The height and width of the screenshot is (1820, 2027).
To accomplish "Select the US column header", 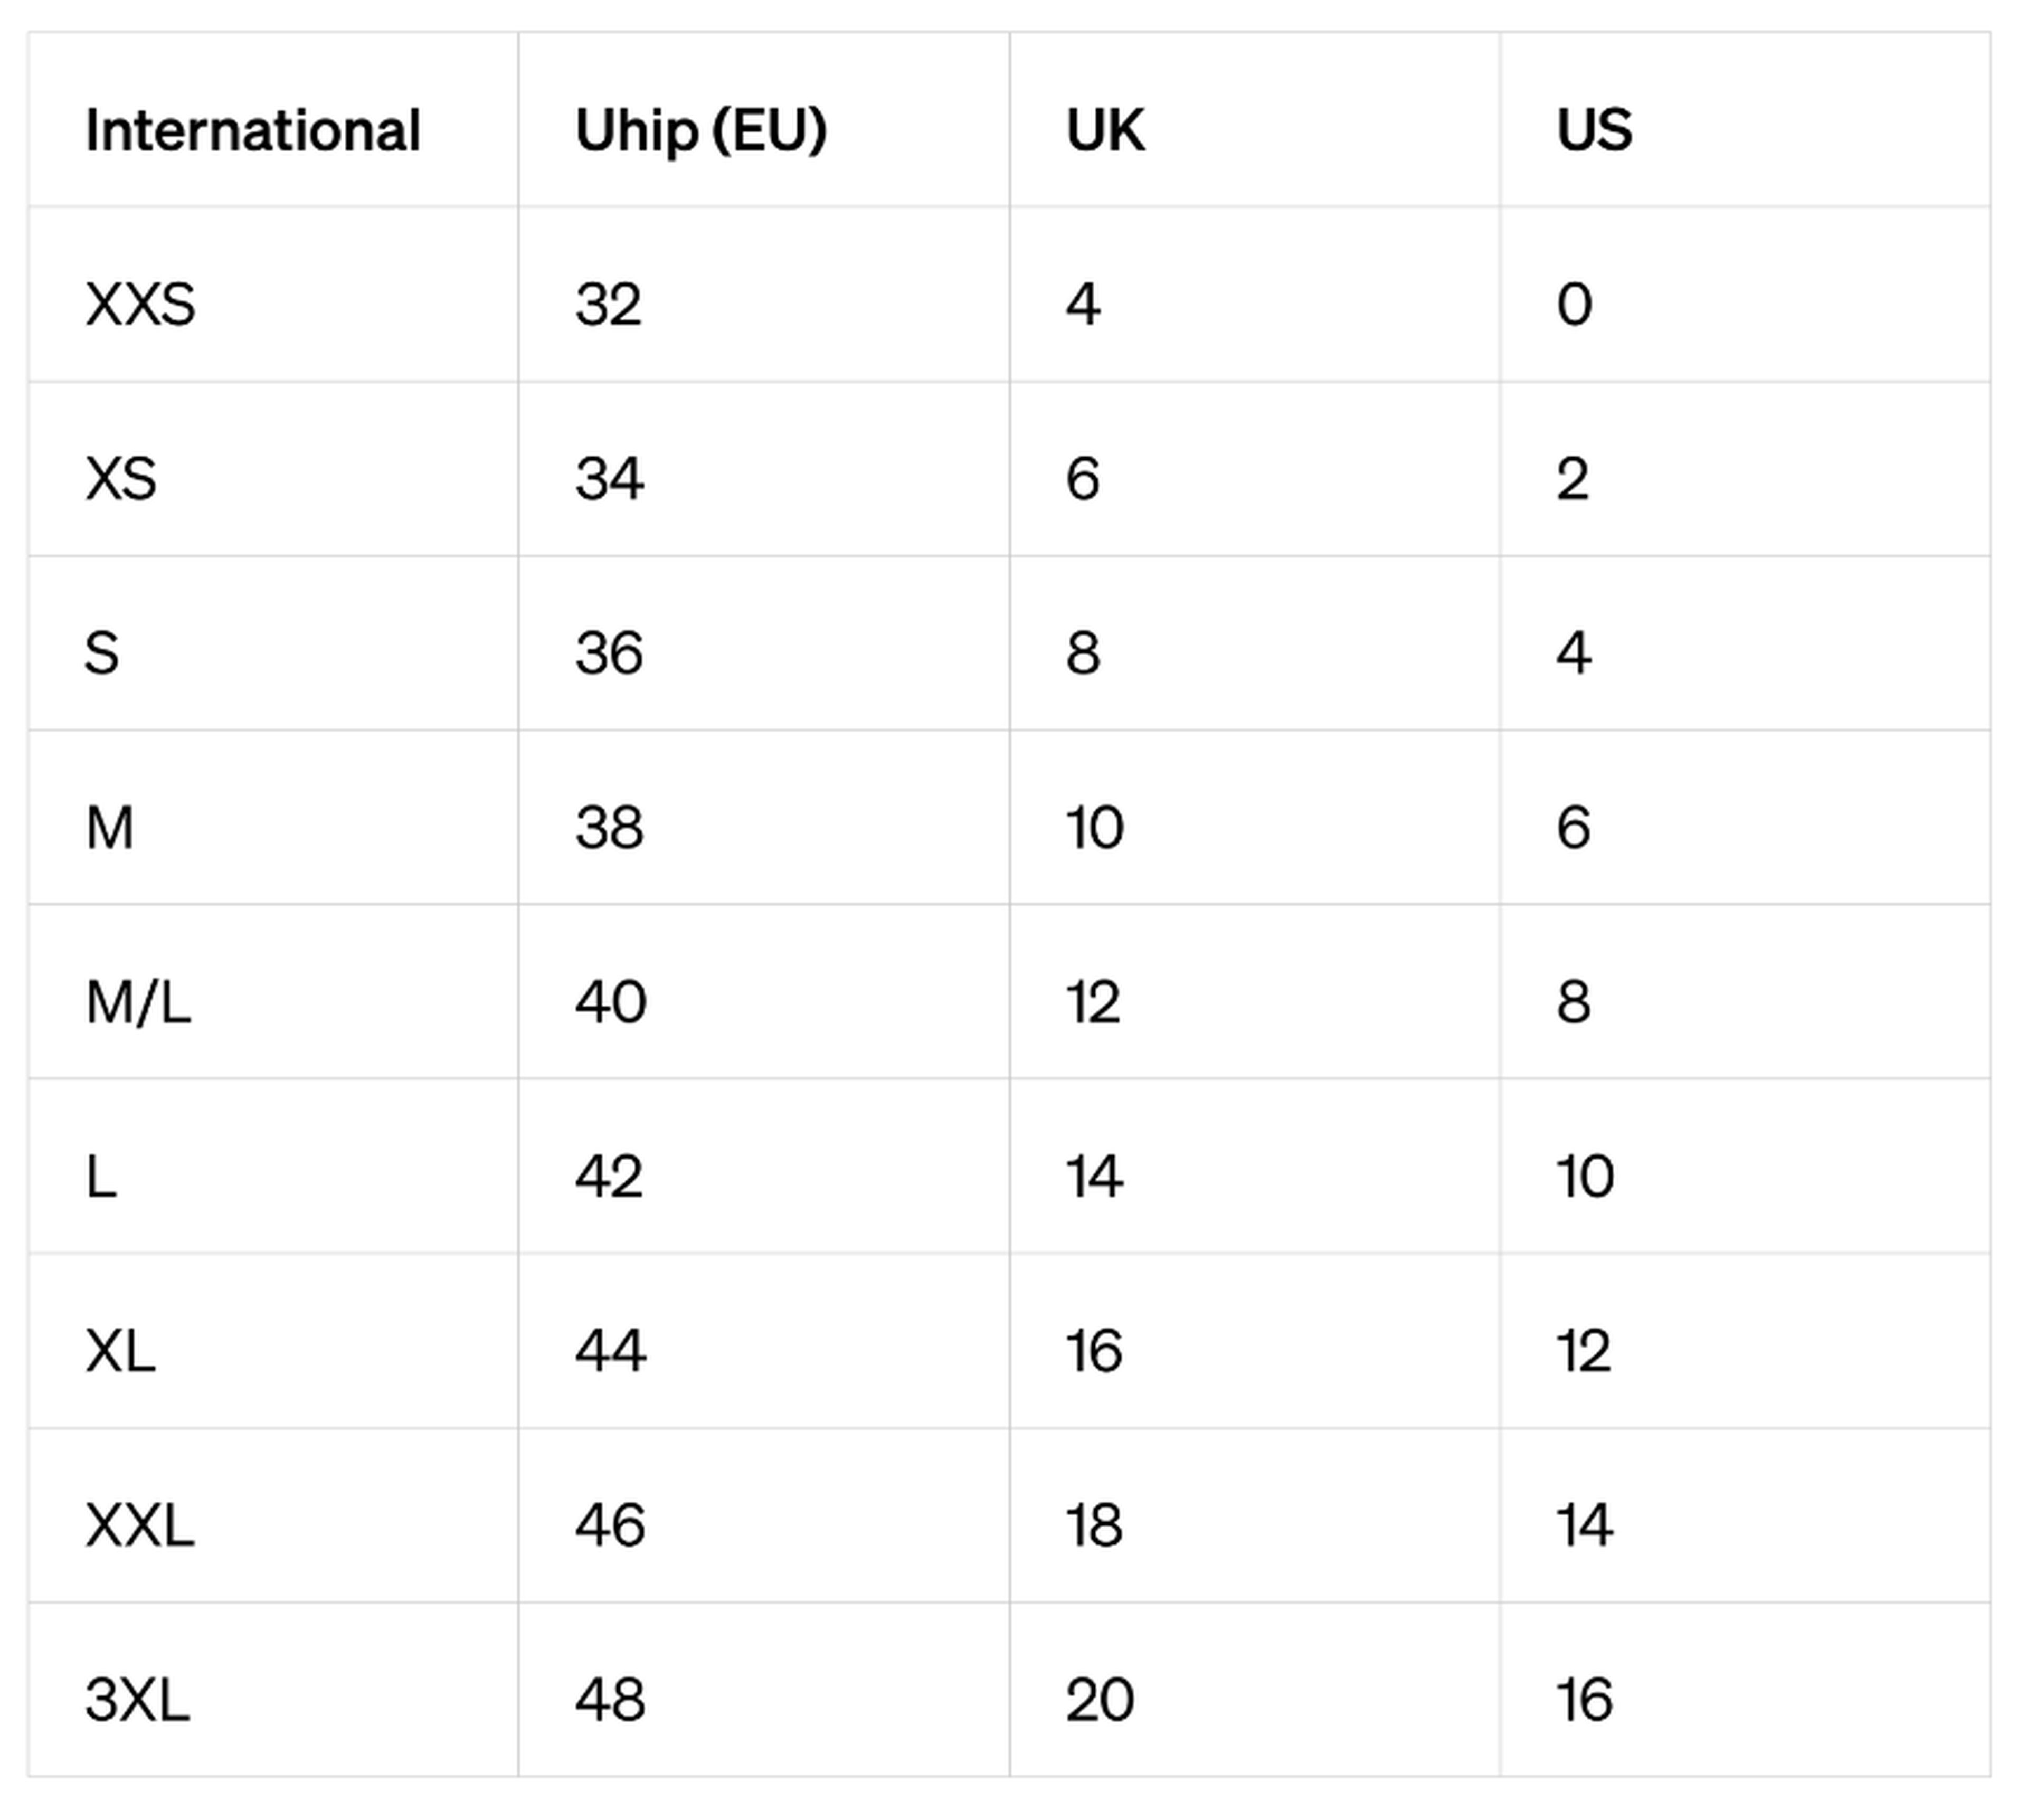I will [1594, 130].
